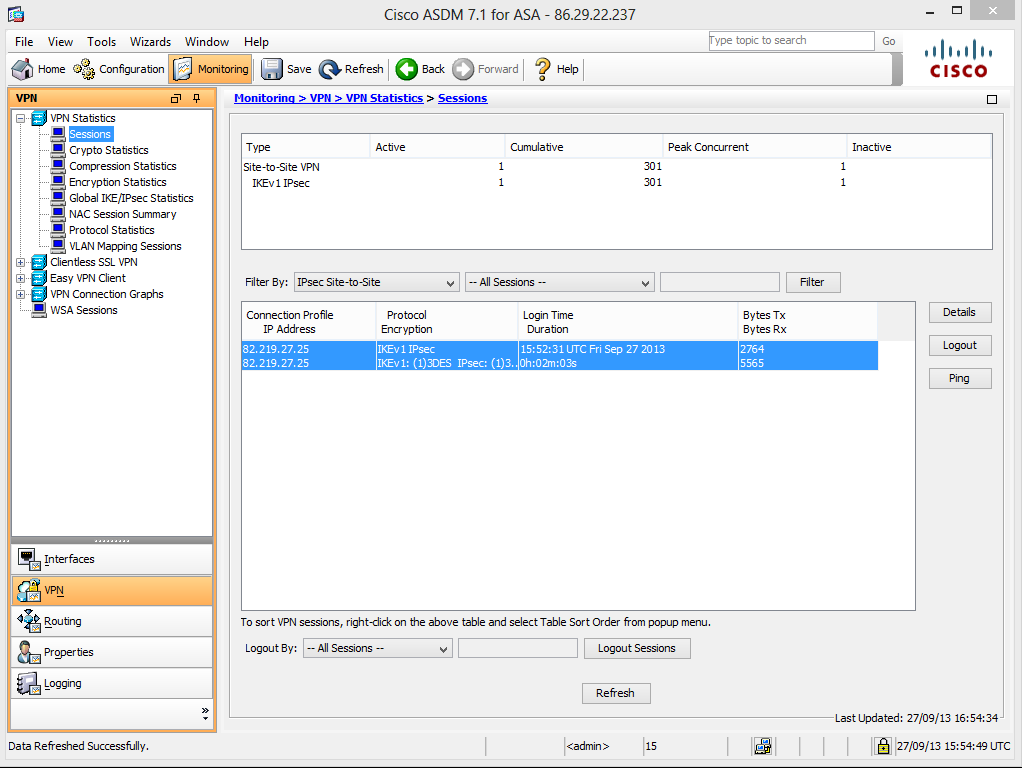Click the Interfaces navigation icon
The width and height of the screenshot is (1022, 768).
point(29,559)
